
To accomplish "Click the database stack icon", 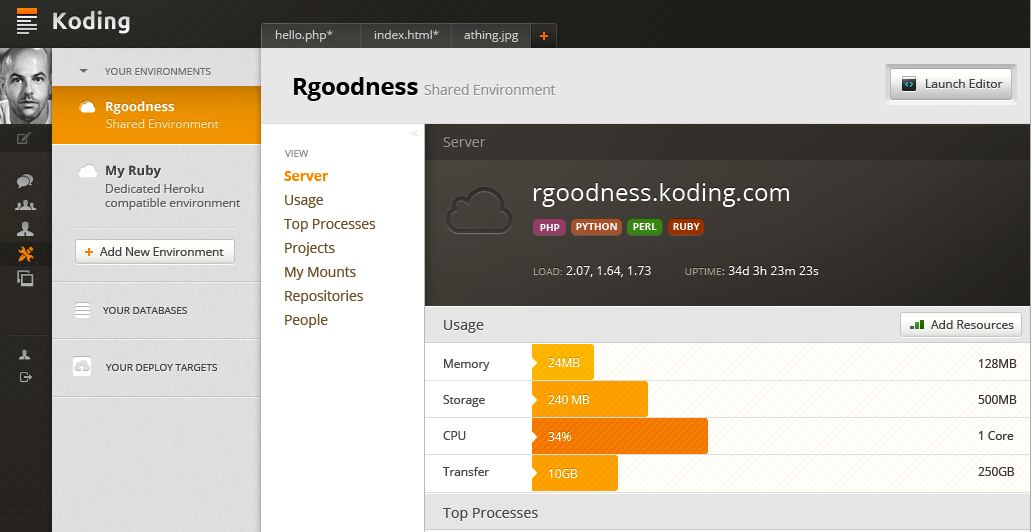I will click(x=82, y=310).
